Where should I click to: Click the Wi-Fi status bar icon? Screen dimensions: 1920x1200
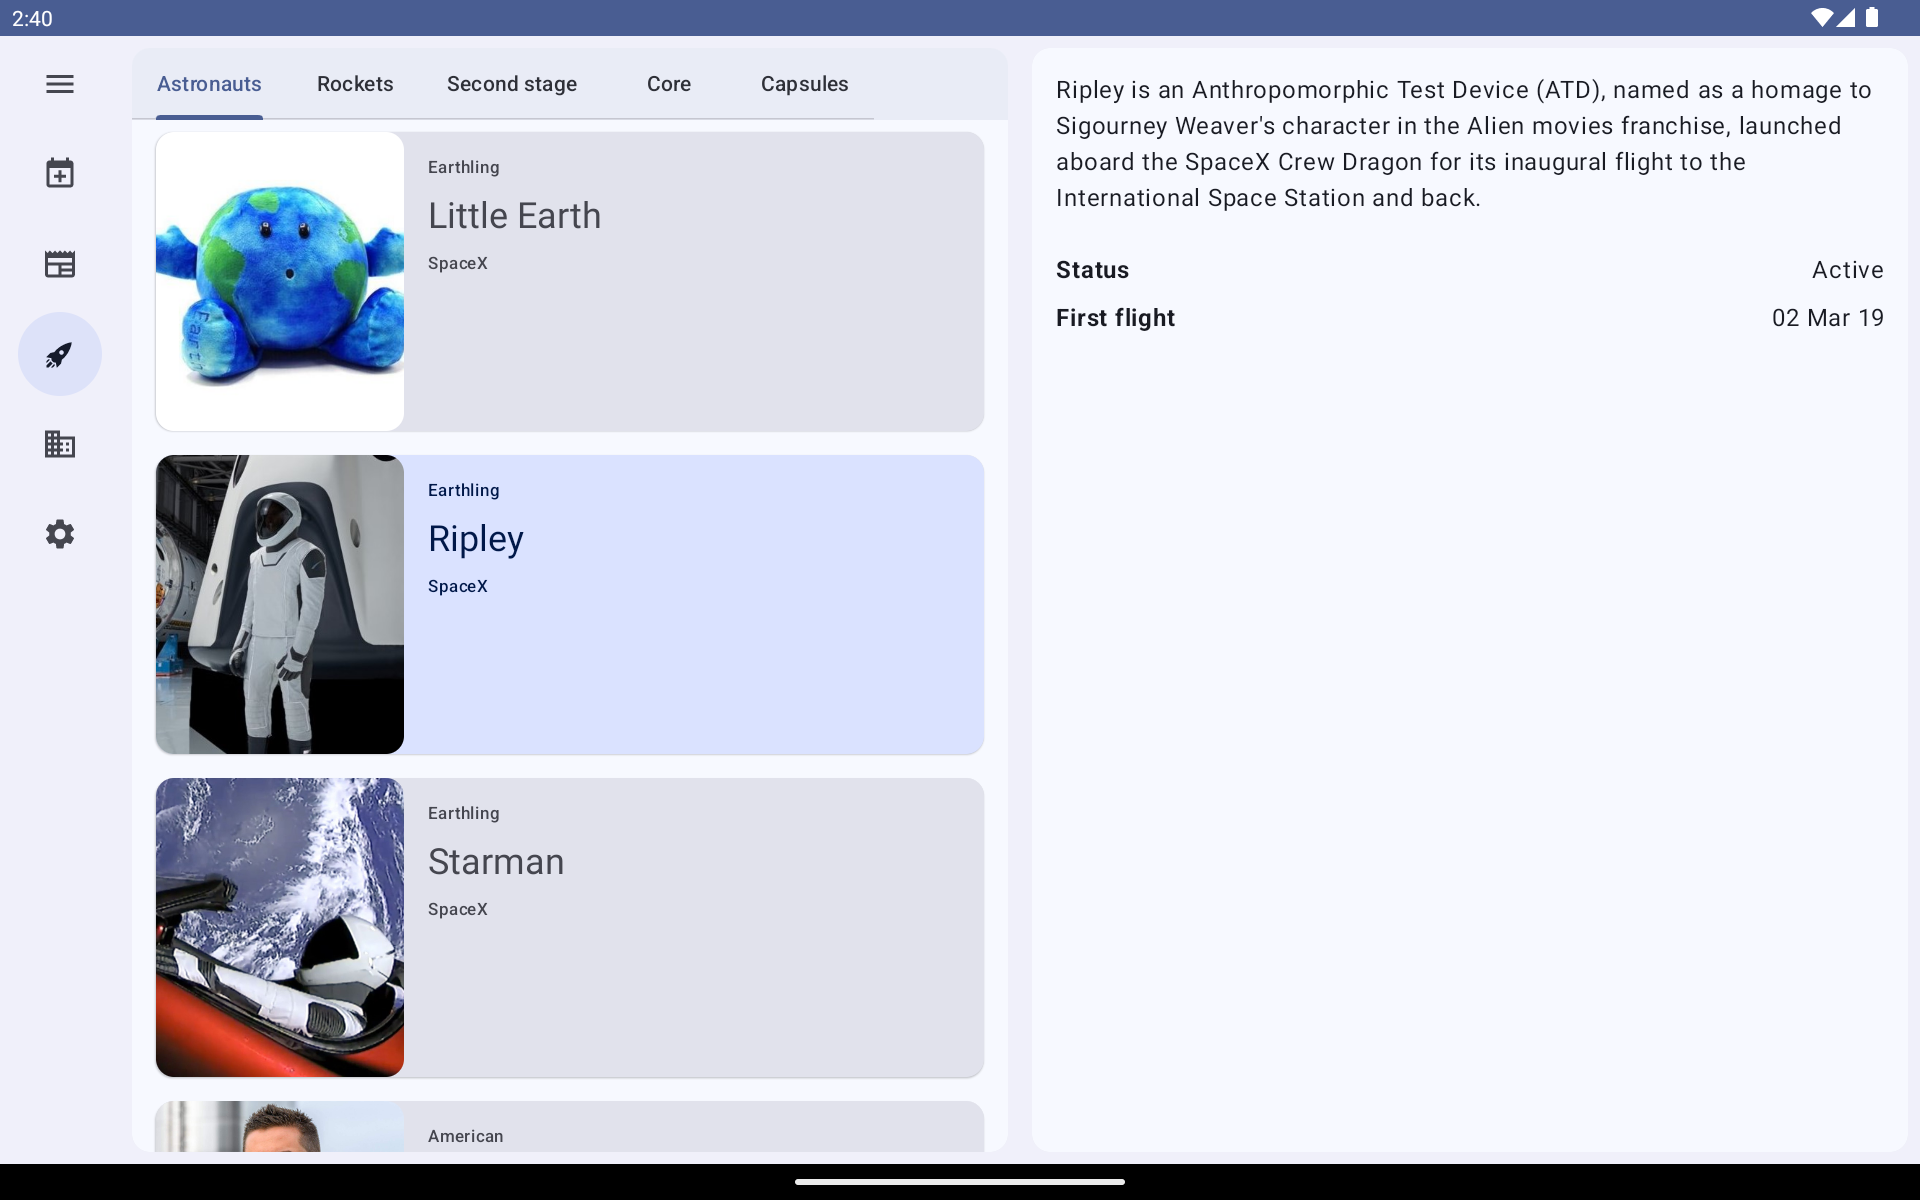pyautogui.click(x=1822, y=18)
